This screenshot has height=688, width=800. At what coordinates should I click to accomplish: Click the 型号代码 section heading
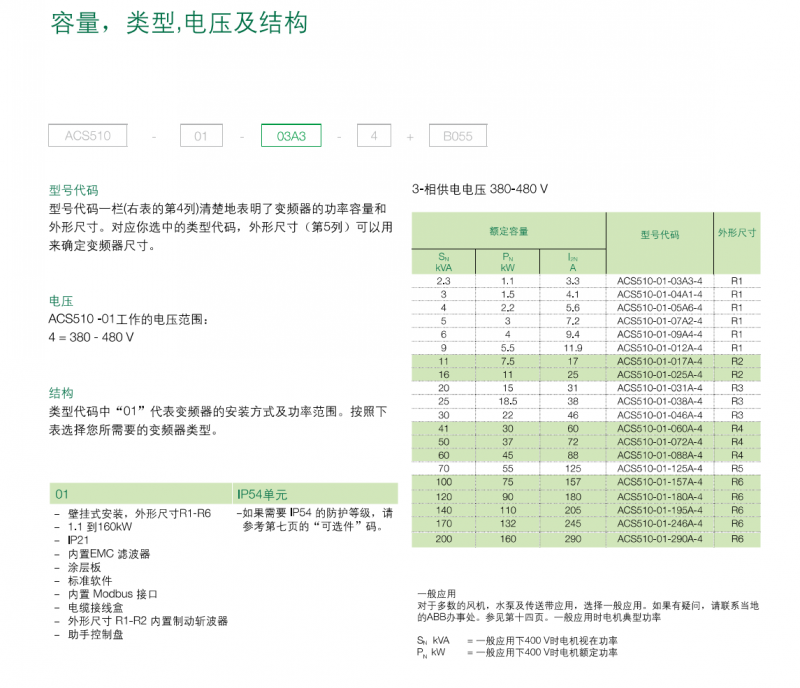73,190
